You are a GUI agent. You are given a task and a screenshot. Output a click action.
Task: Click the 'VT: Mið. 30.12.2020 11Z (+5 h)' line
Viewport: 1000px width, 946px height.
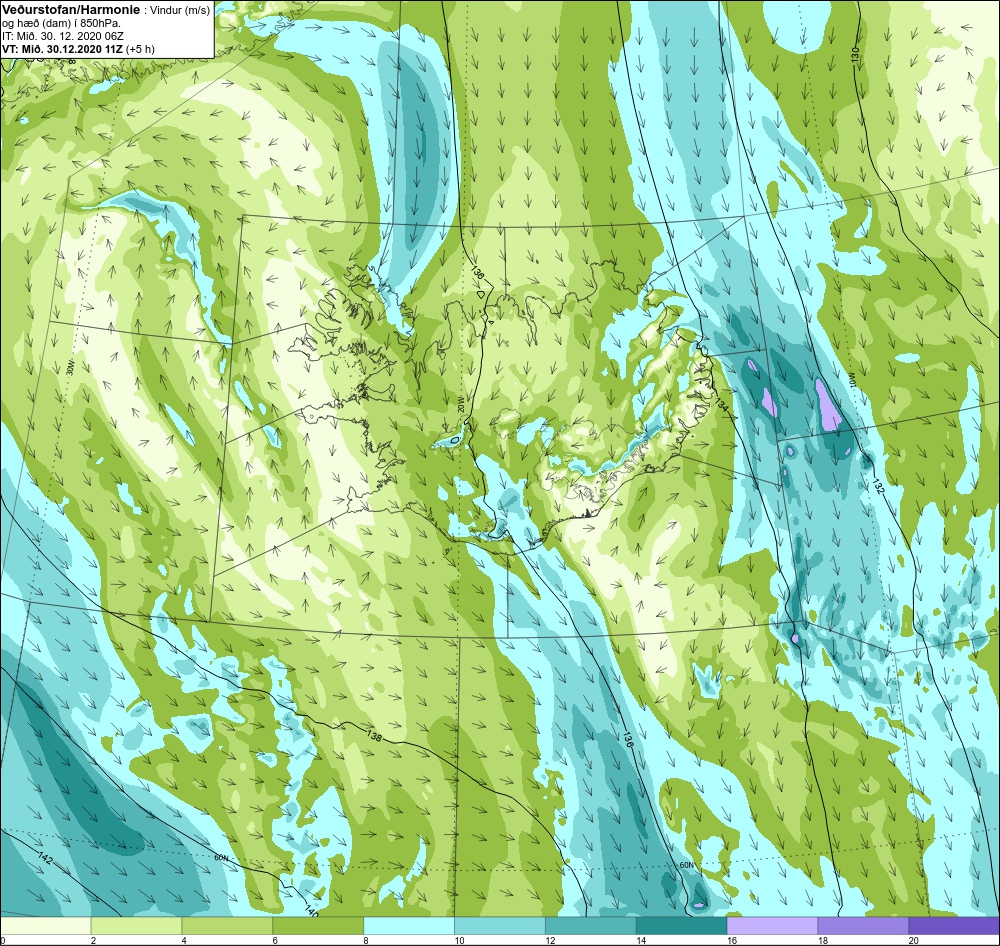point(78,48)
